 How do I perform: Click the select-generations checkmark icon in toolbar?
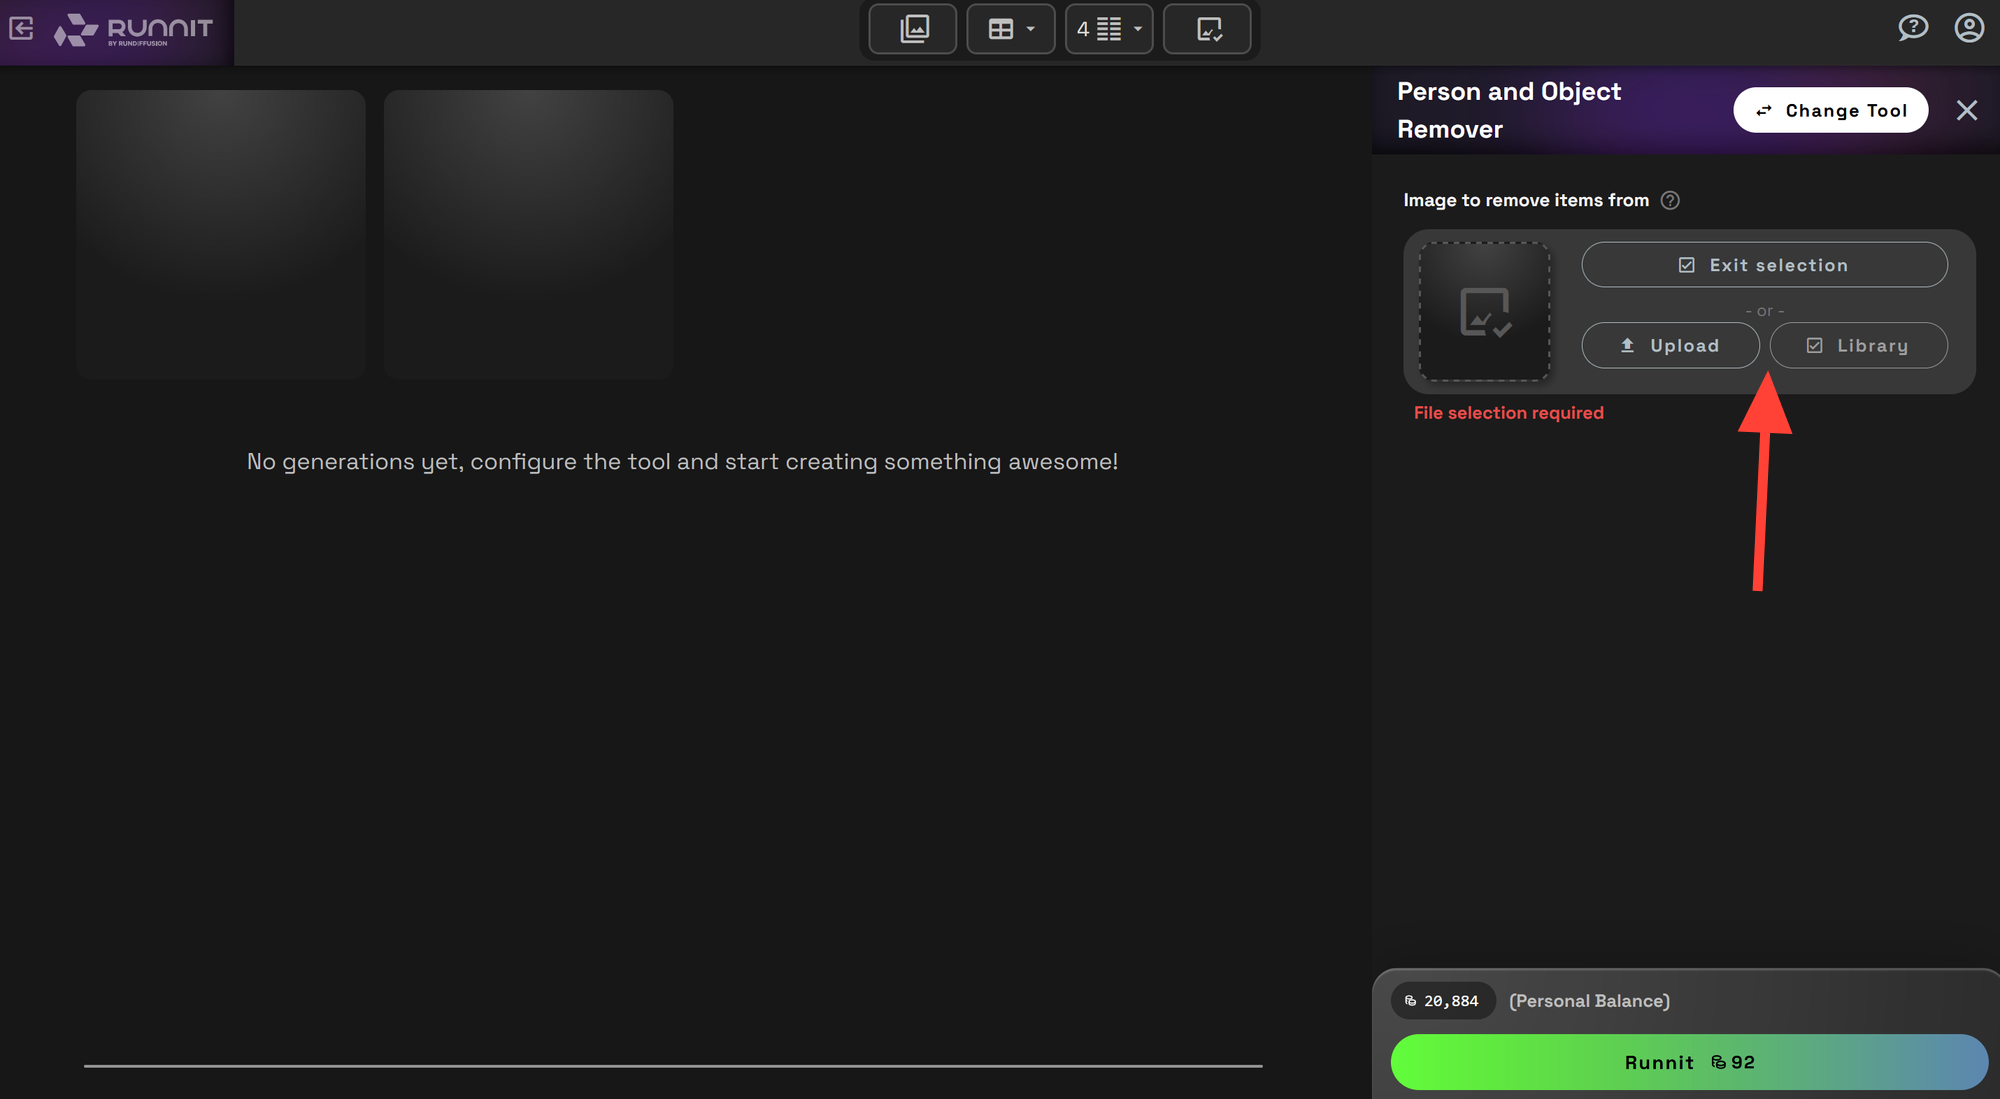(1207, 29)
